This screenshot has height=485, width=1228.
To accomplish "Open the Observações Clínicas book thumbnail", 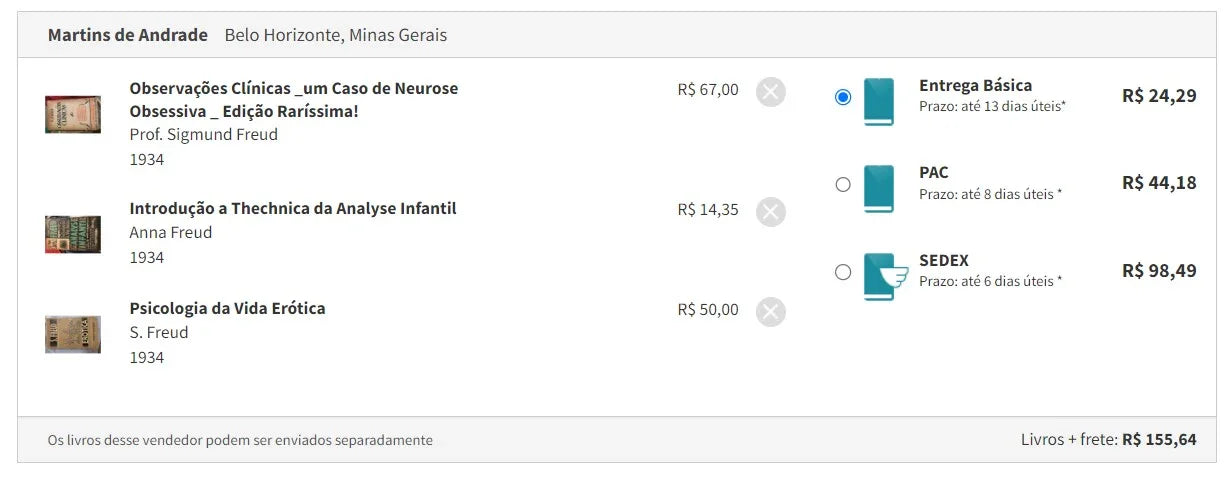I will click(73, 114).
